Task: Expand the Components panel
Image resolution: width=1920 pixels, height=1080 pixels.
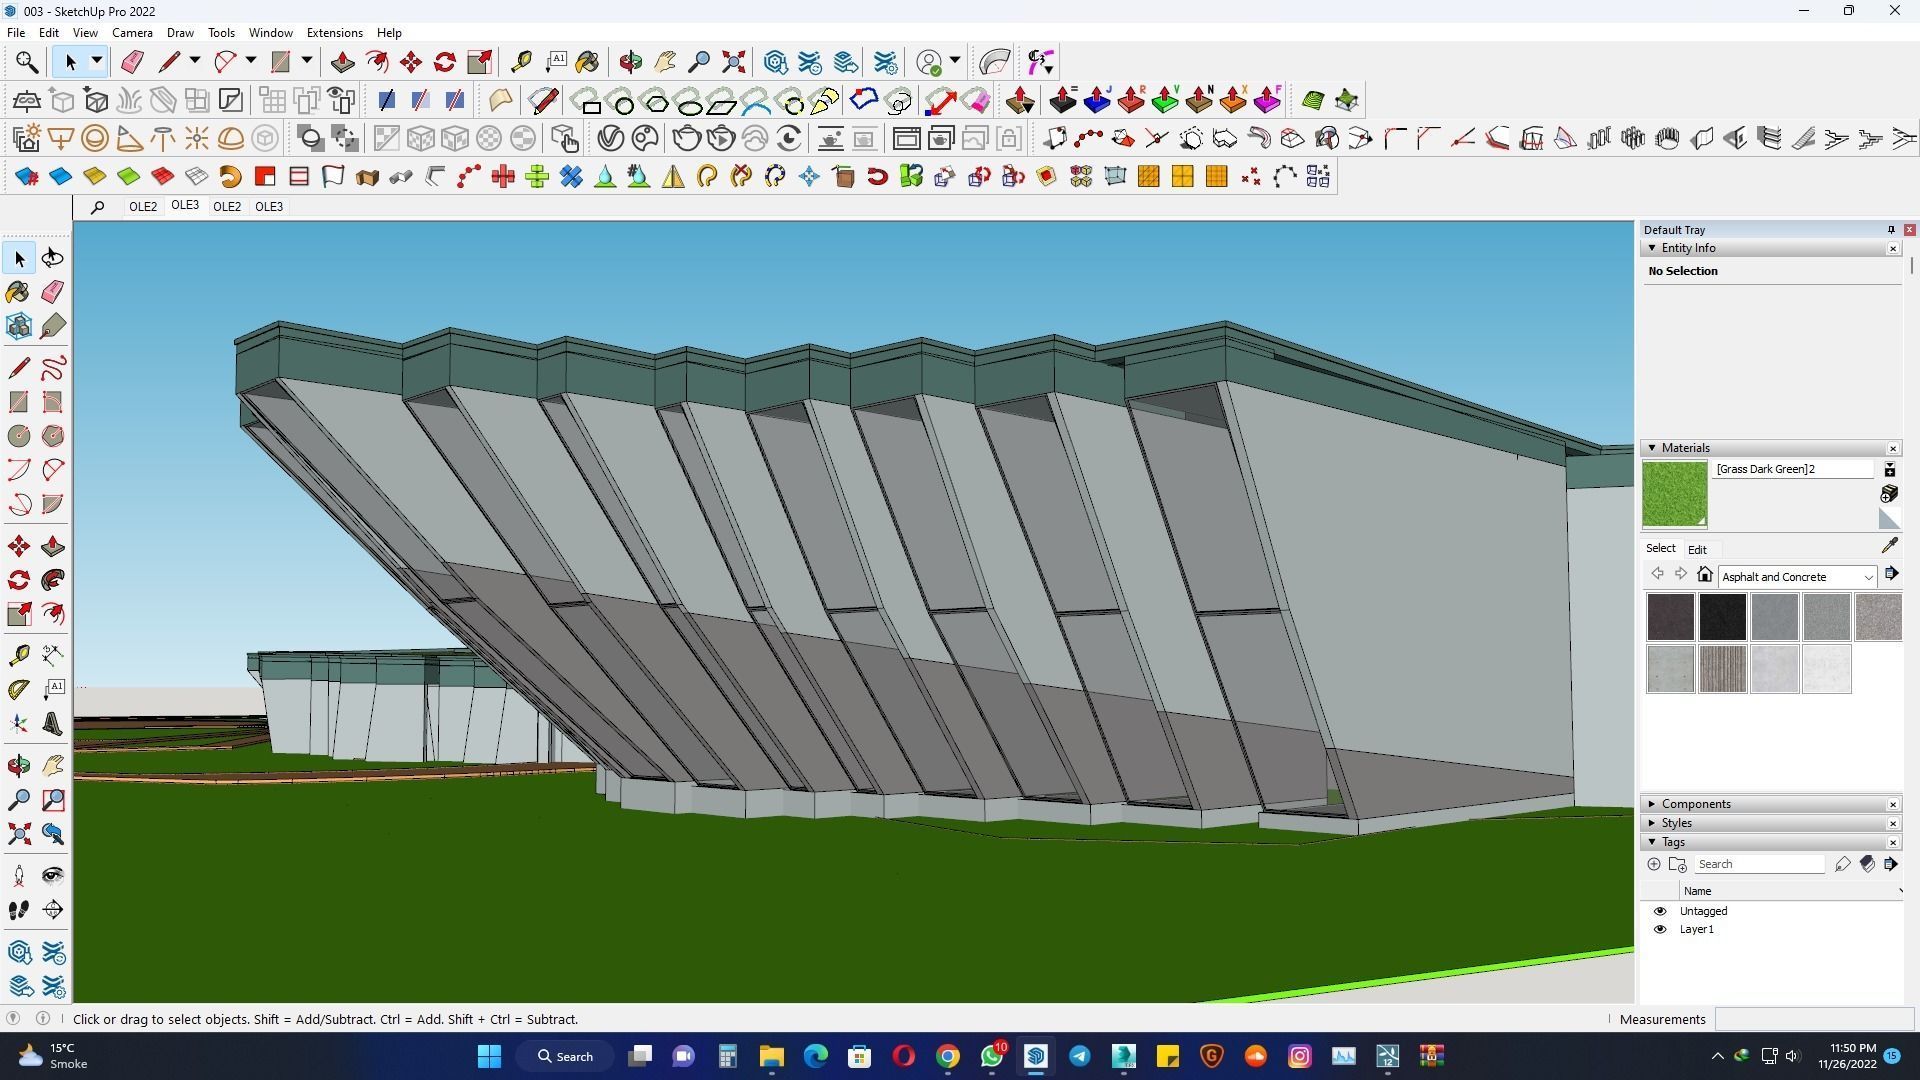Action: pyautogui.click(x=1695, y=804)
